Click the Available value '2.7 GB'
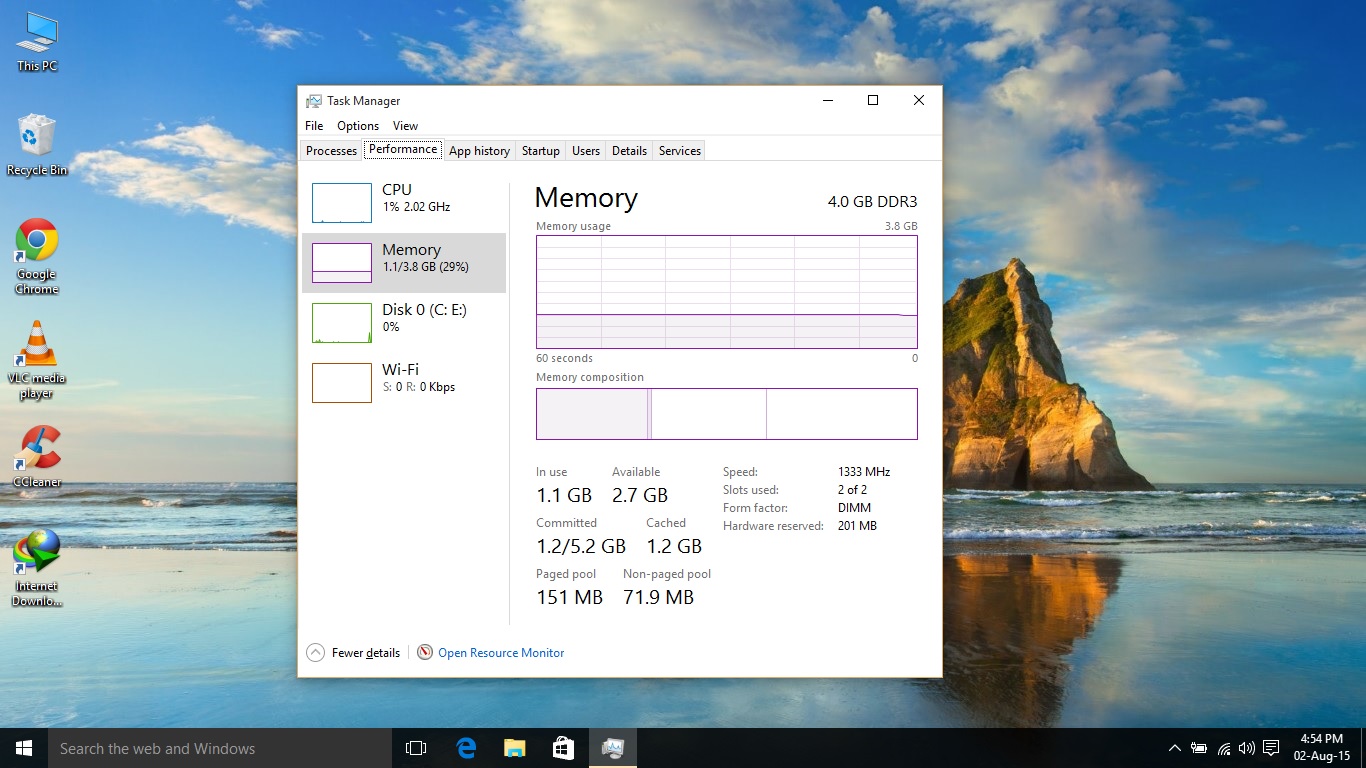The image size is (1366, 768). (x=640, y=495)
